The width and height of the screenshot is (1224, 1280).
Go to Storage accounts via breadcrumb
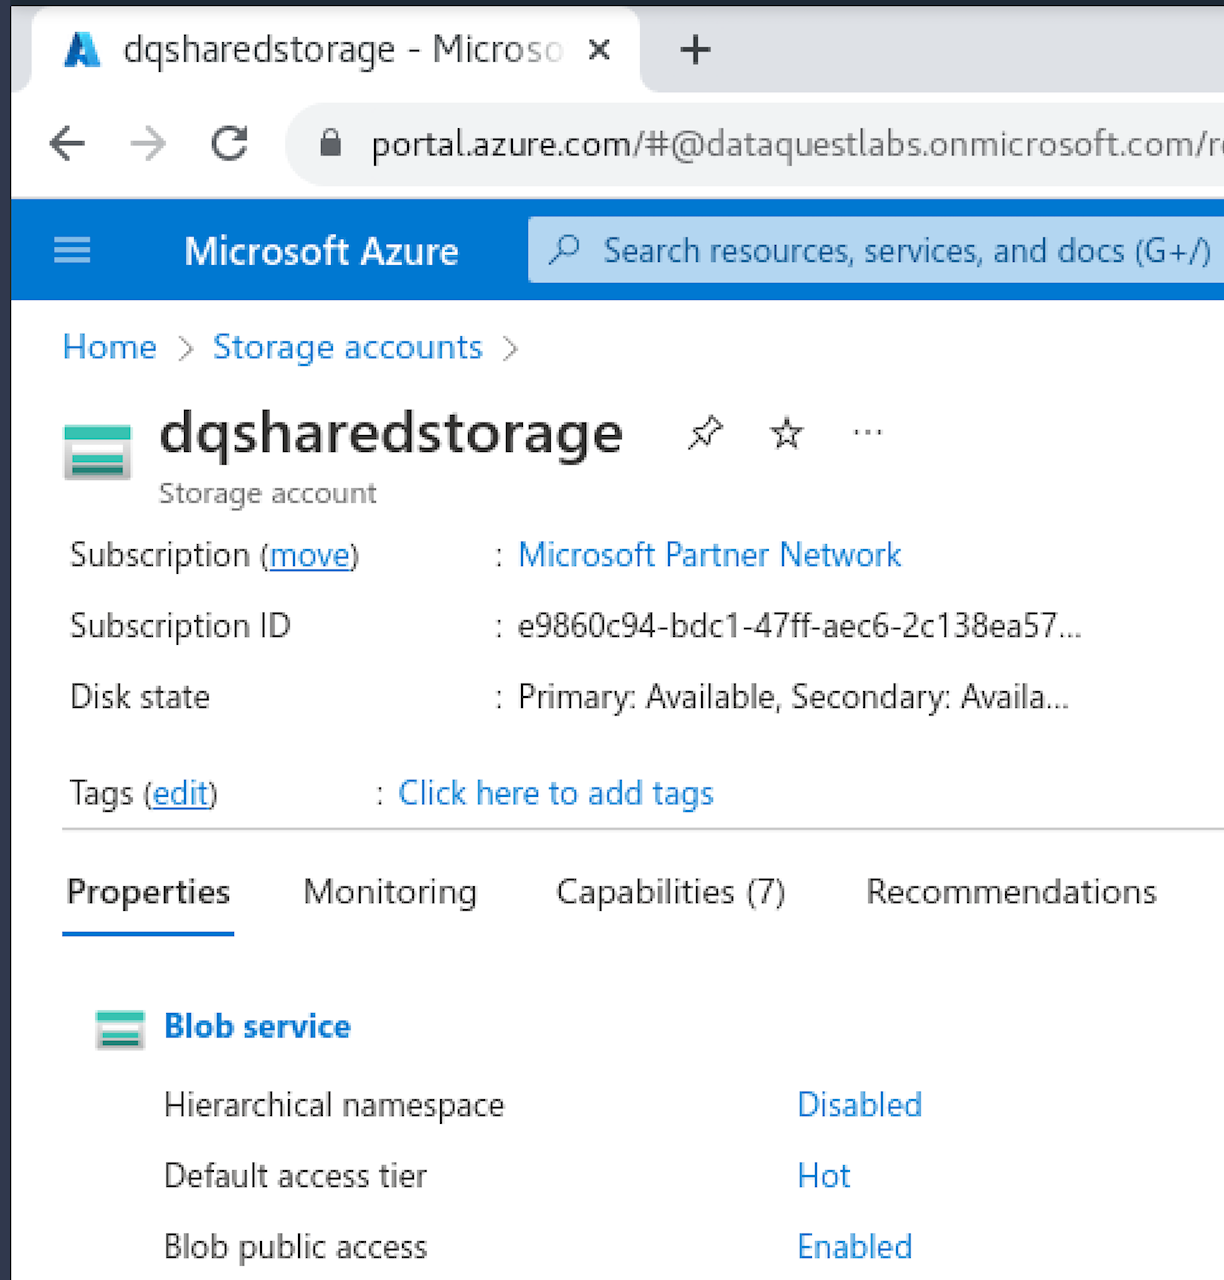pyautogui.click(x=347, y=347)
